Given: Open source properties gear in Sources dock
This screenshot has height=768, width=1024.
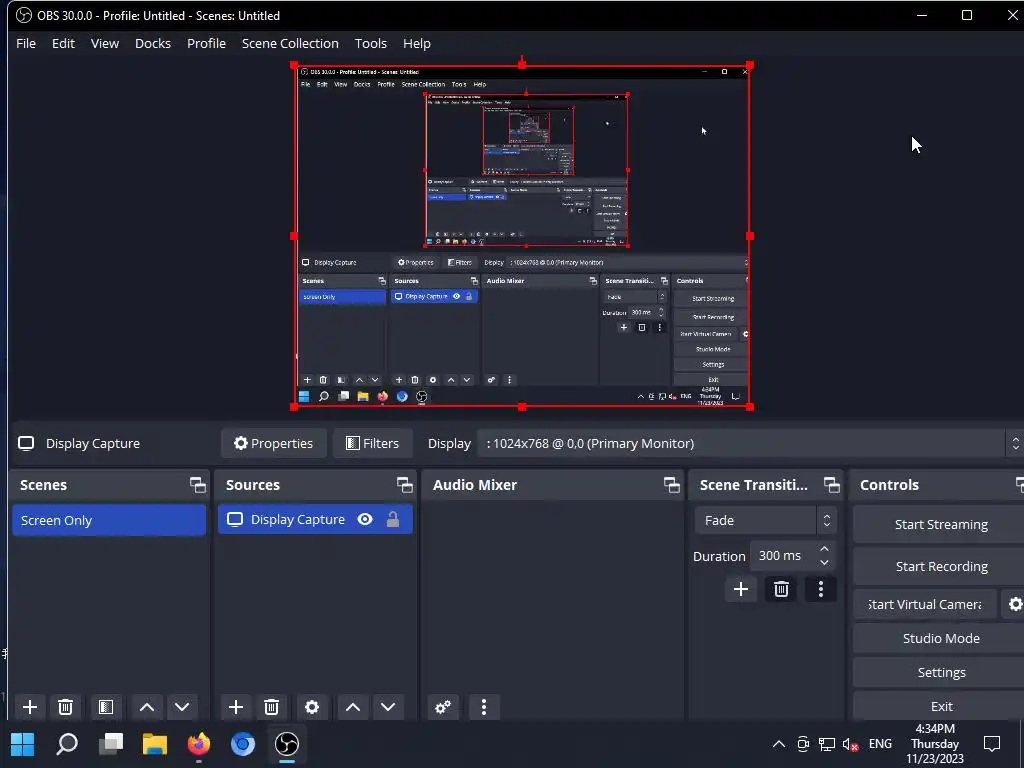Looking at the screenshot, I should [x=312, y=707].
